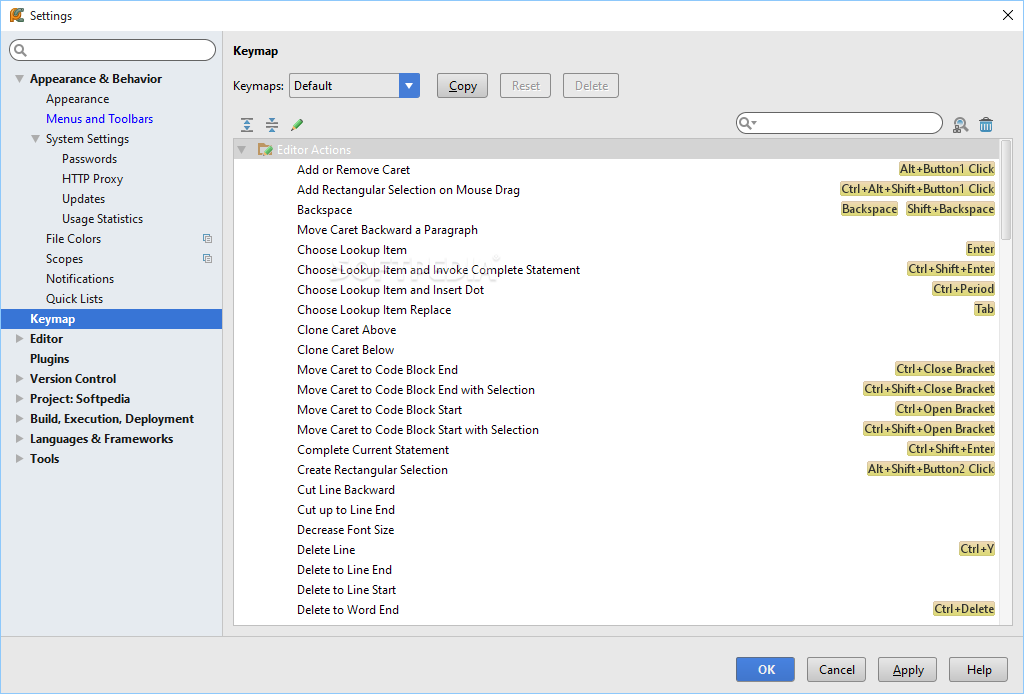This screenshot has height=694, width=1024.
Task: Open the Appearance settings page
Action: [77, 99]
